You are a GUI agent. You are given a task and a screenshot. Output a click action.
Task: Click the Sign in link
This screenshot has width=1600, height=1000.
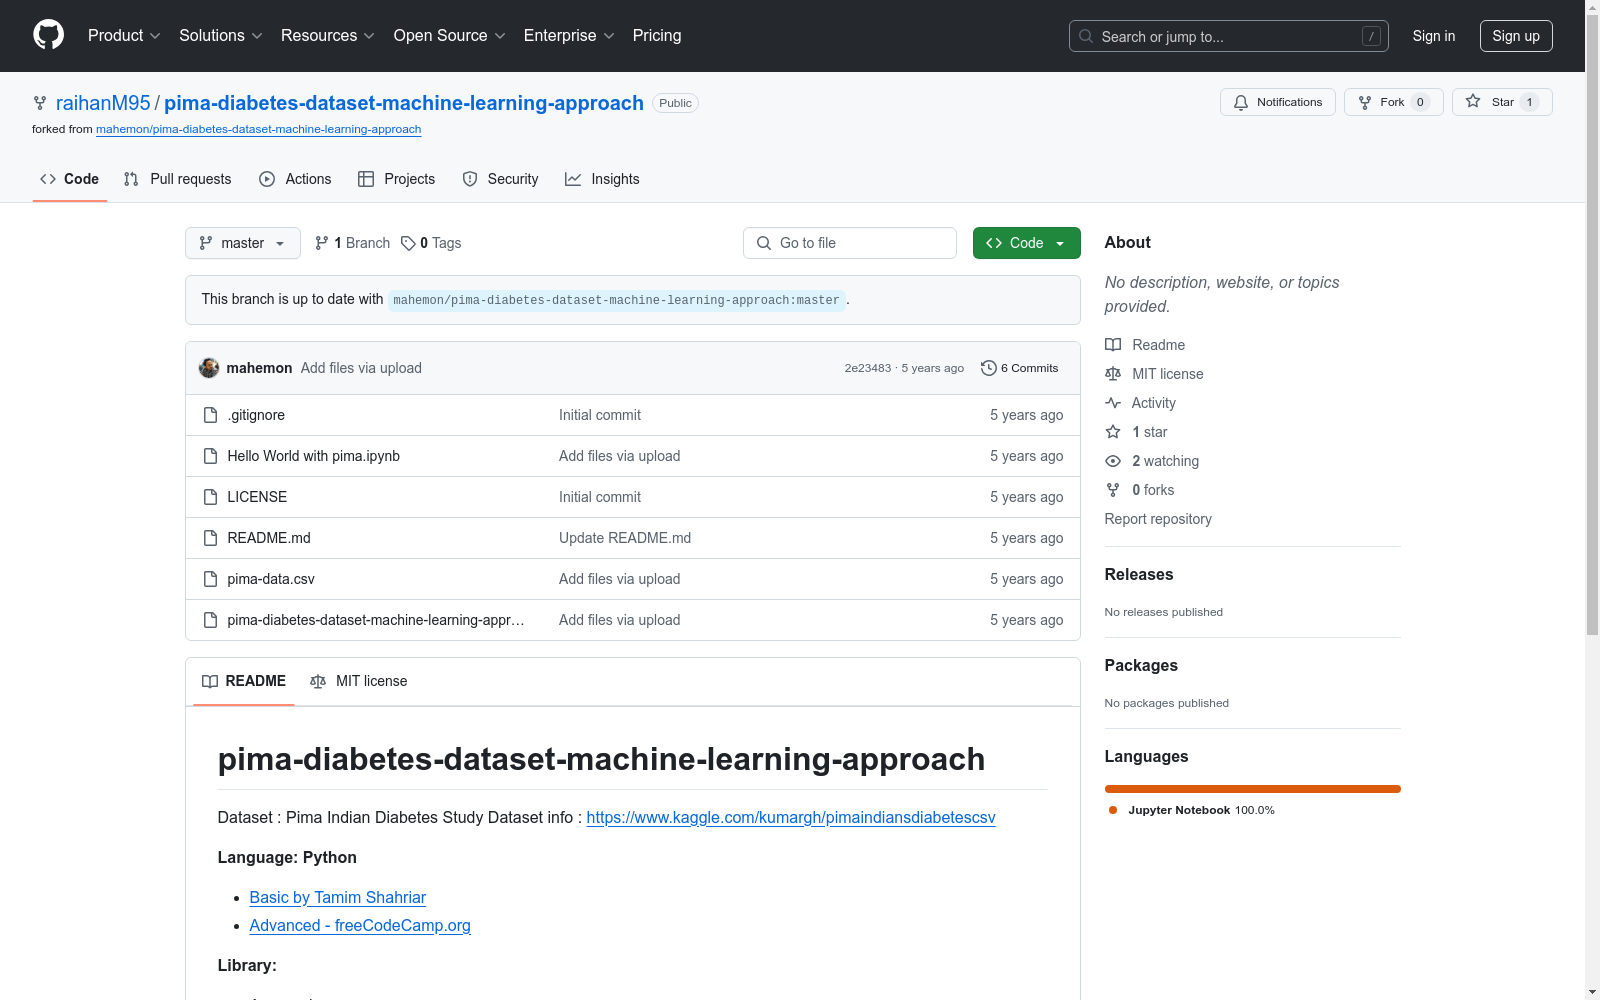[x=1434, y=36]
